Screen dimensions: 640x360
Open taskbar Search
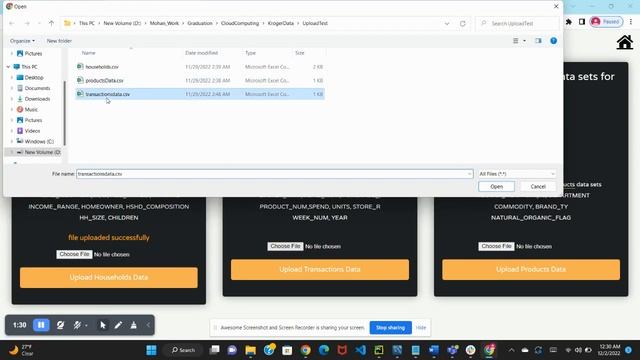coord(184,350)
